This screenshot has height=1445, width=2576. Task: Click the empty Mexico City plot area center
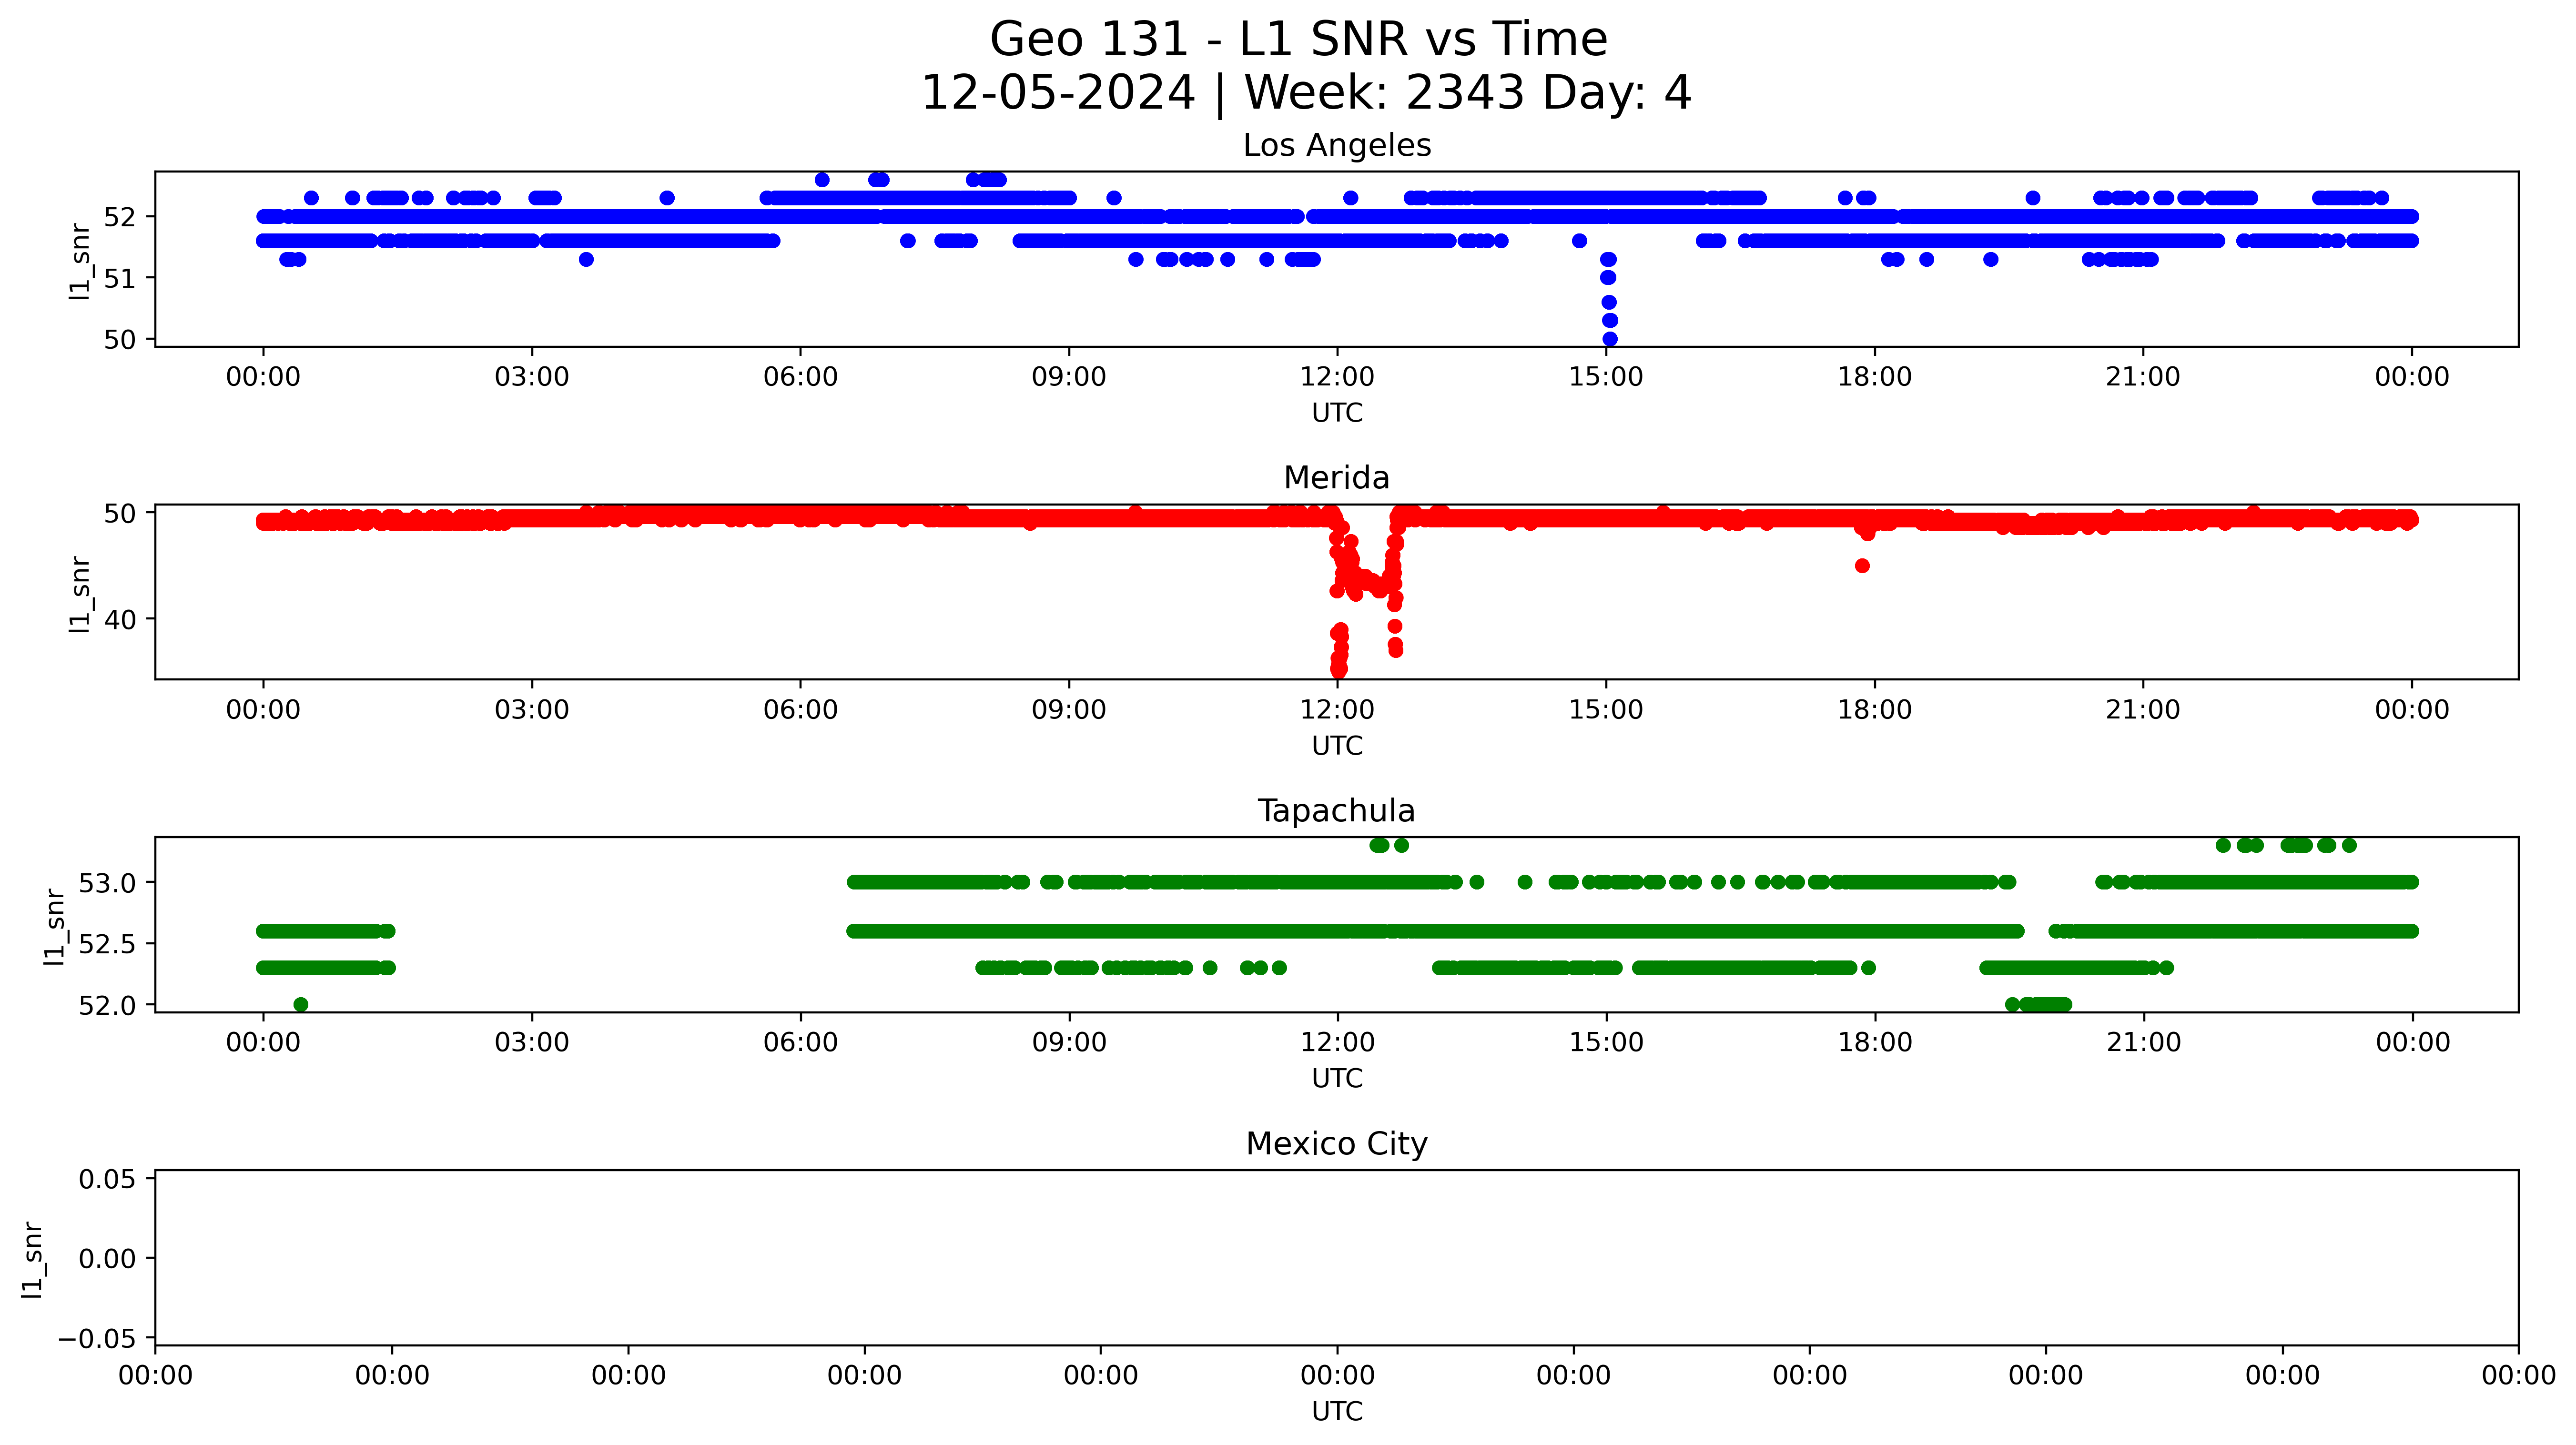point(1336,1257)
